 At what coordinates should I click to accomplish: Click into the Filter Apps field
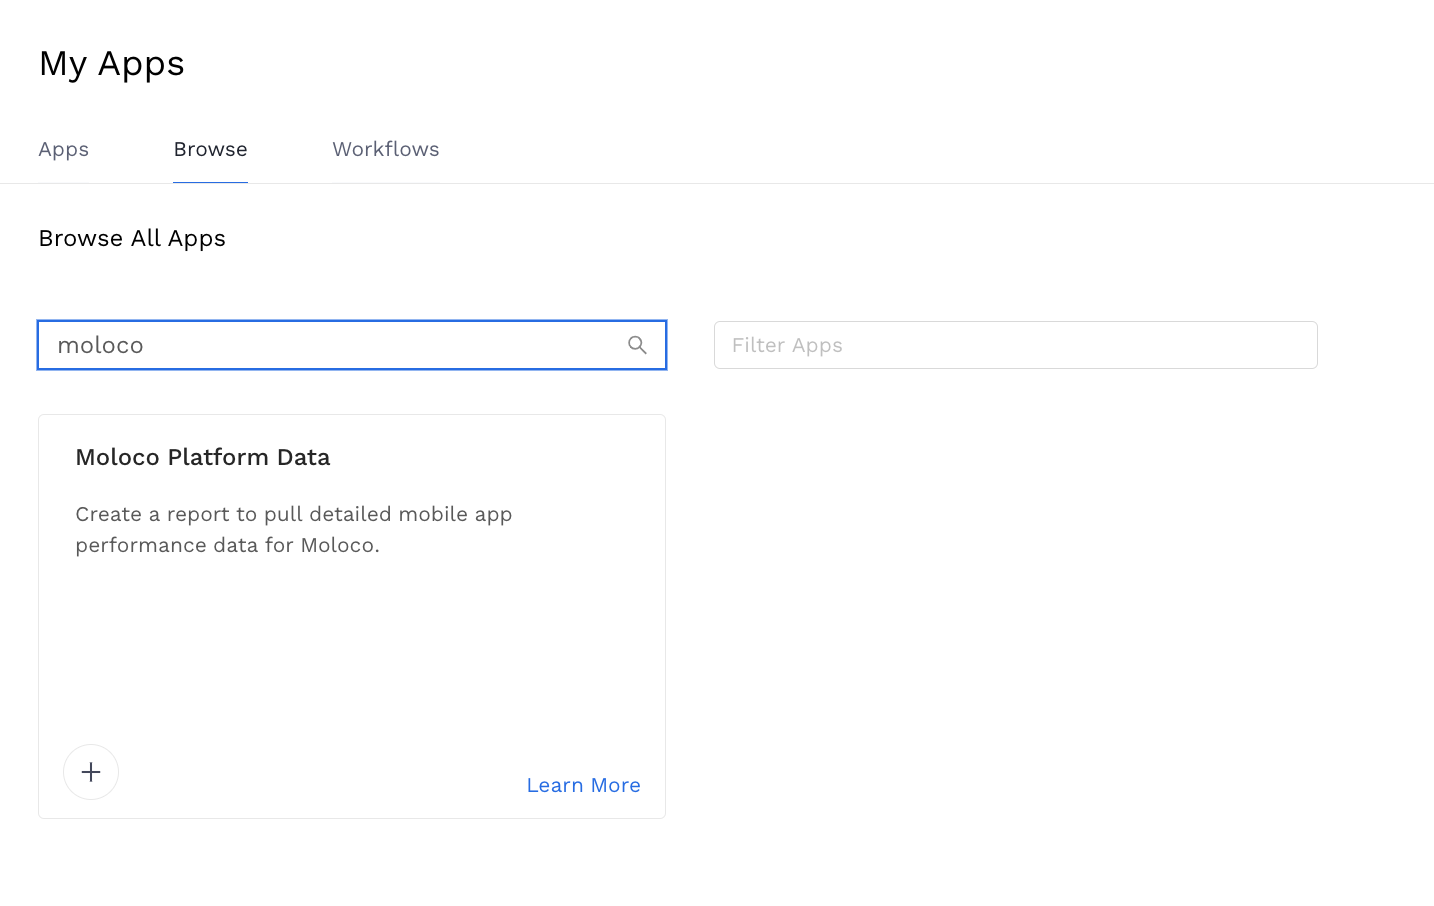click(x=1015, y=345)
